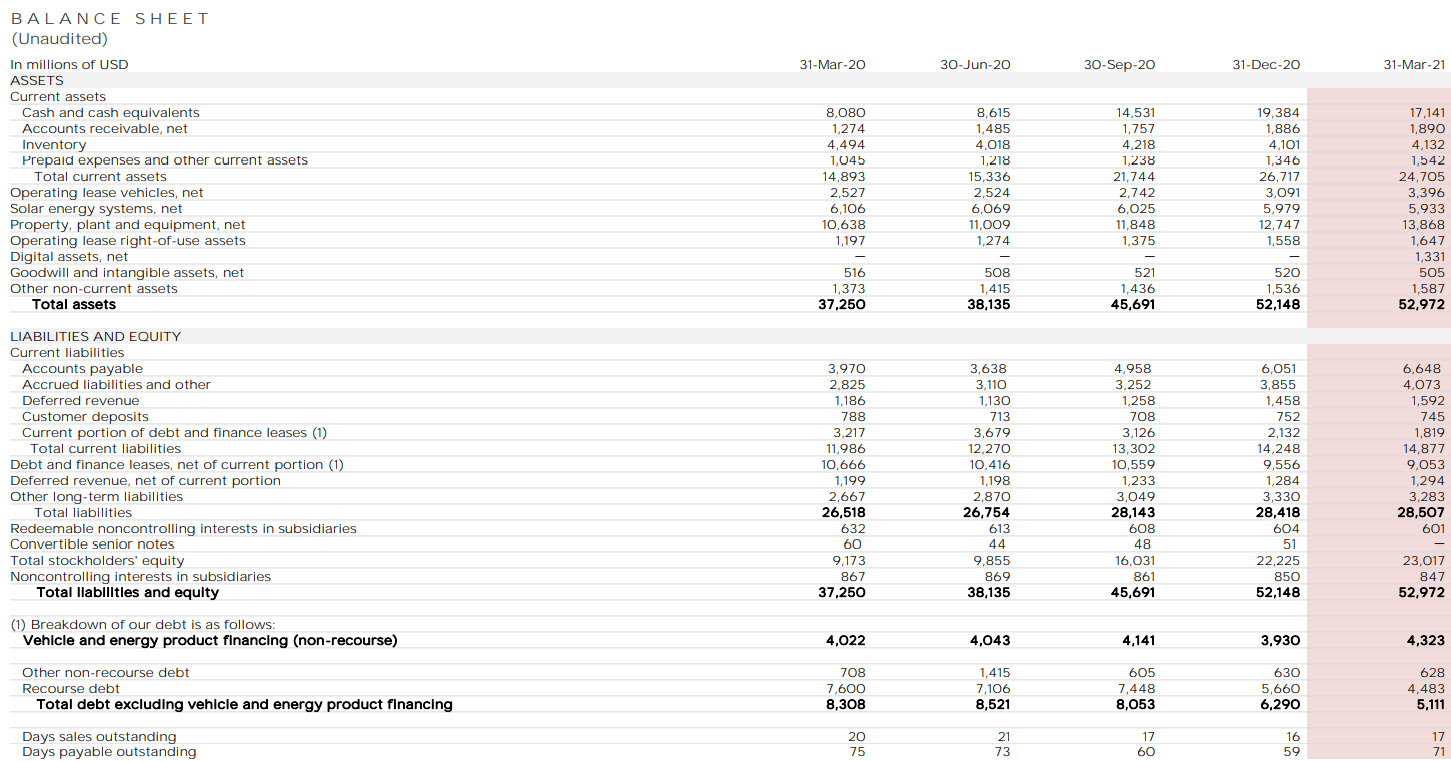Image resolution: width=1451 pixels, height=762 pixels.
Task: Click the 'Total stockholders' equity' label
Action: [x=97, y=560]
